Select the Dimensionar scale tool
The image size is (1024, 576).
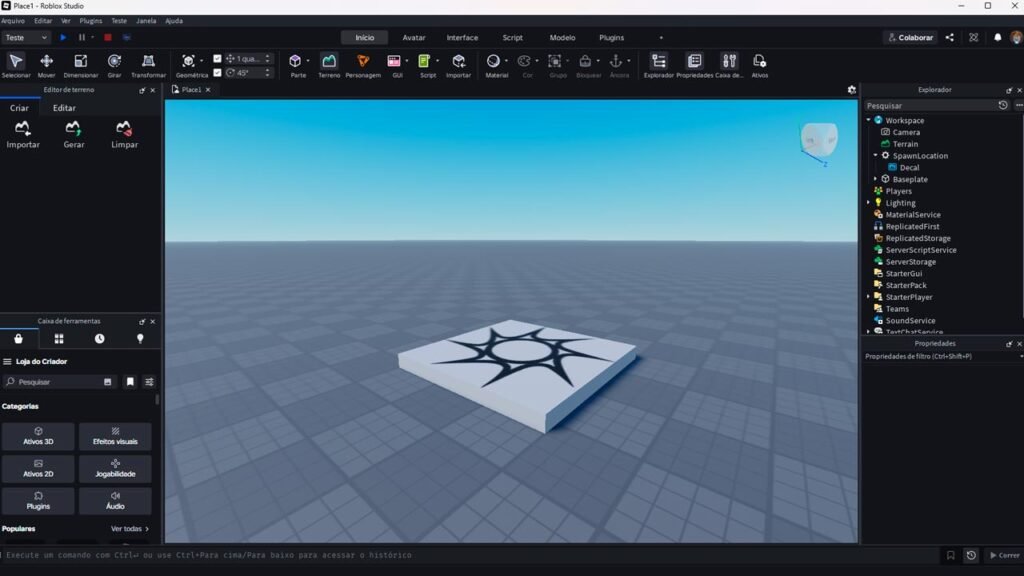[x=80, y=65]
